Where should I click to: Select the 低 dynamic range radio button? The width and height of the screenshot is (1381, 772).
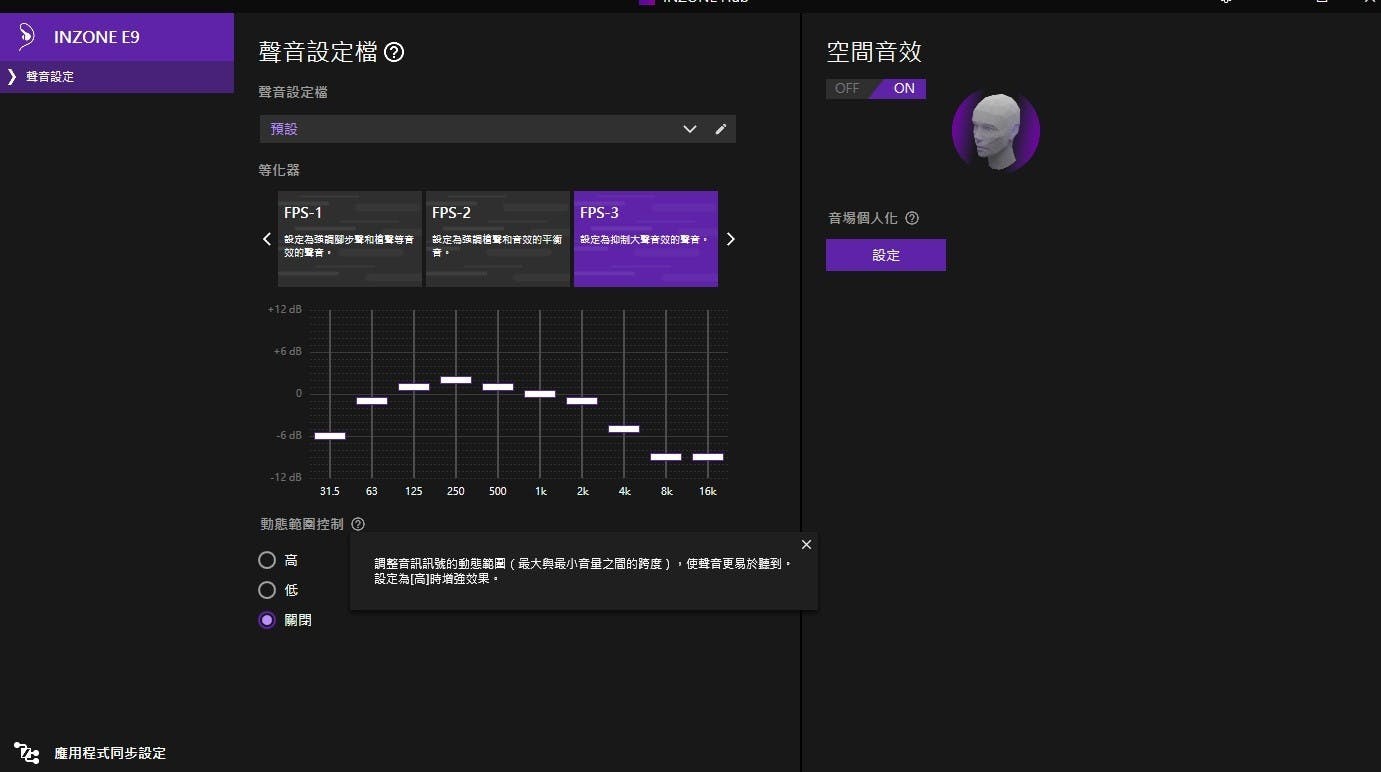point(267,590)
